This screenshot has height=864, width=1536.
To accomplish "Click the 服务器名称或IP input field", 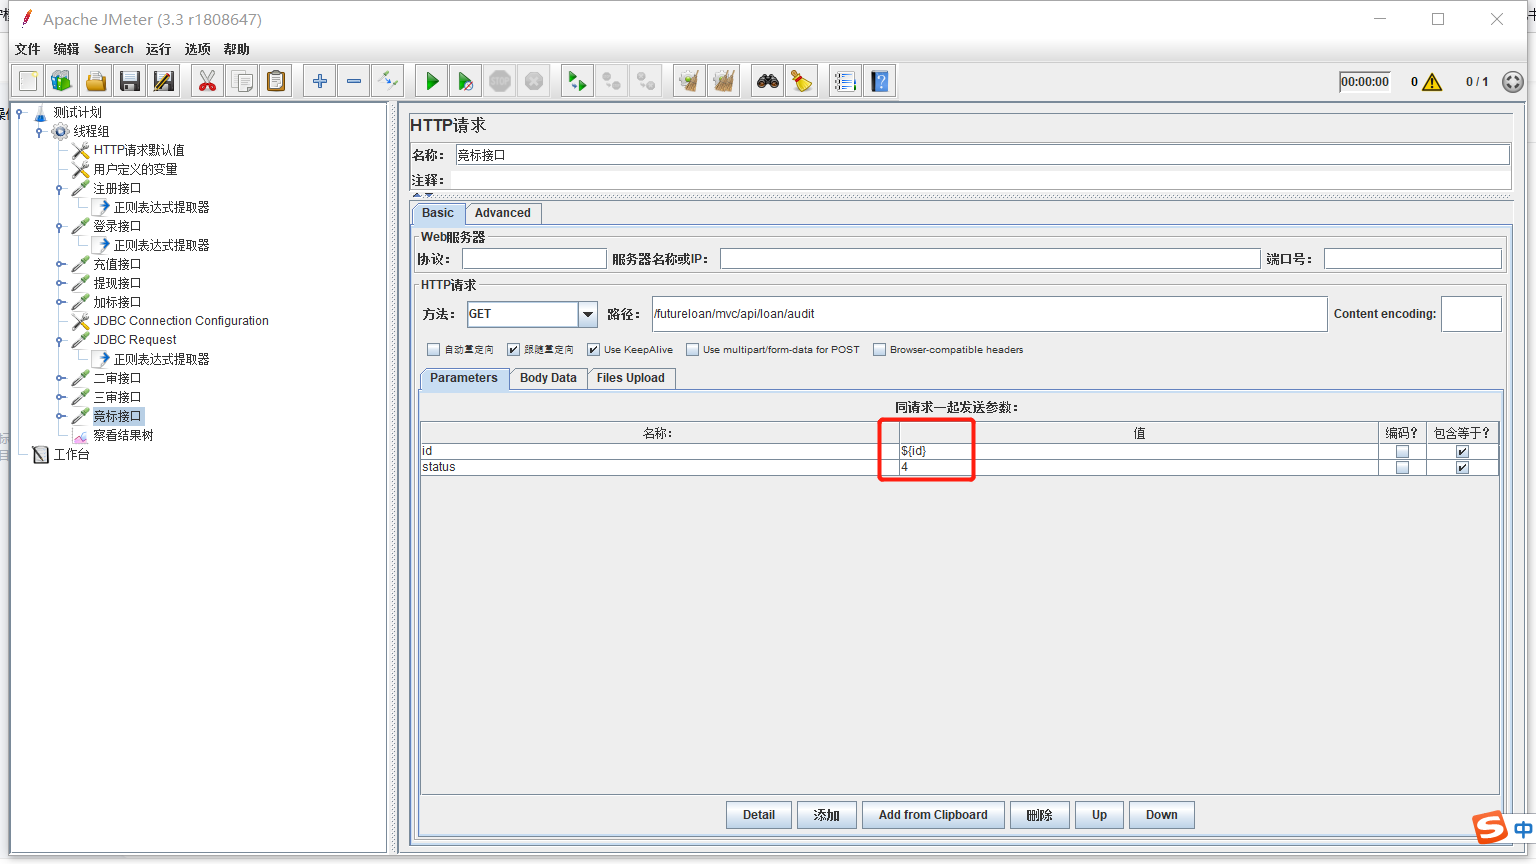I will click(990, 259).
